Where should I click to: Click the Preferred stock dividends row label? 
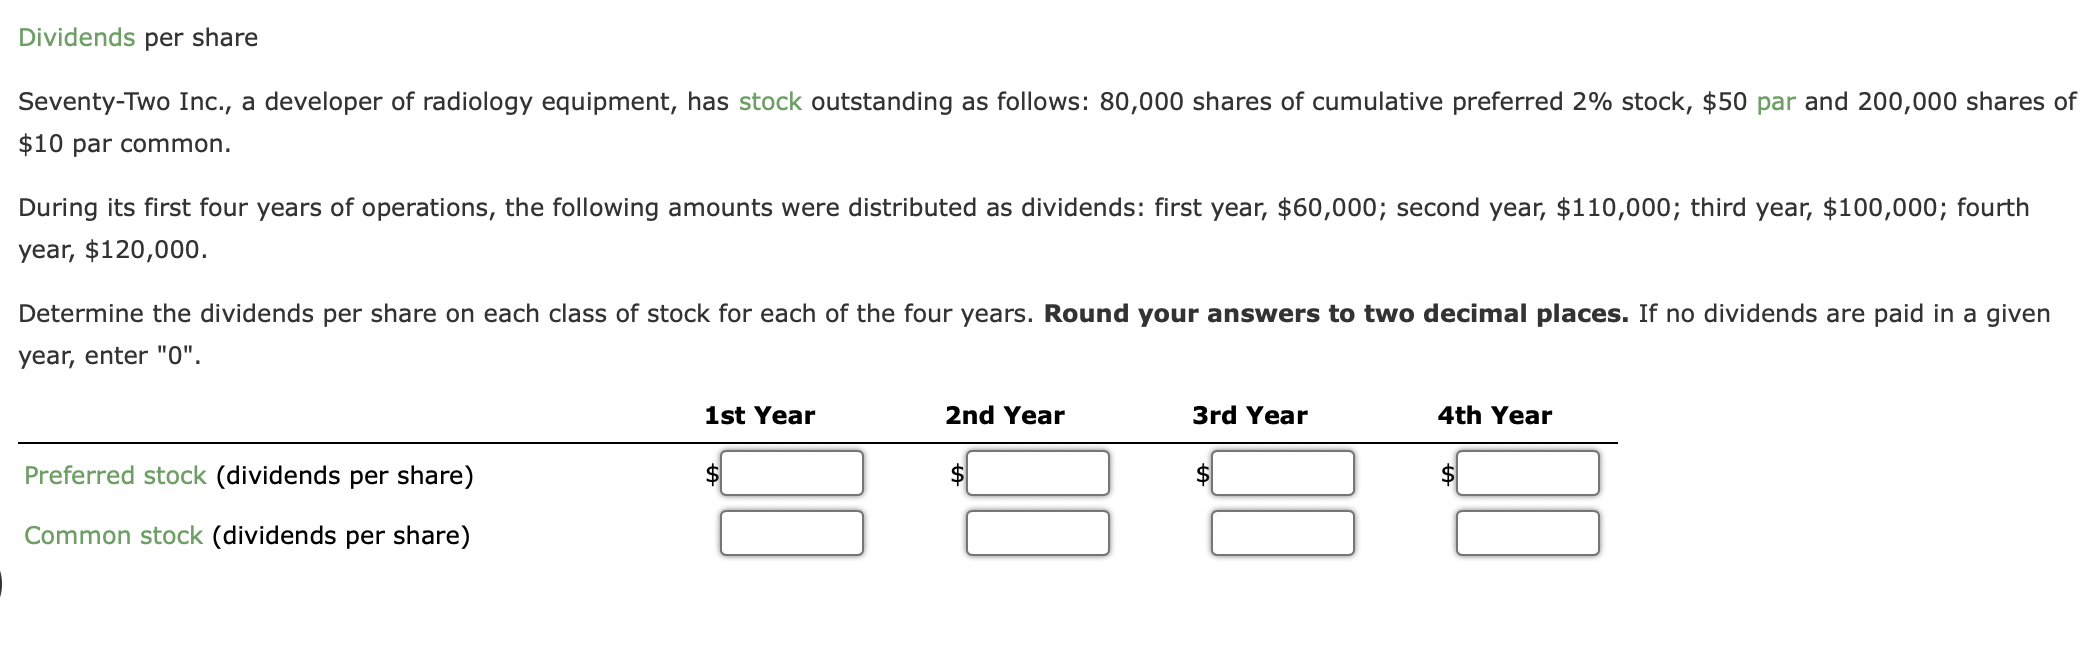click(x=247, y=475)
